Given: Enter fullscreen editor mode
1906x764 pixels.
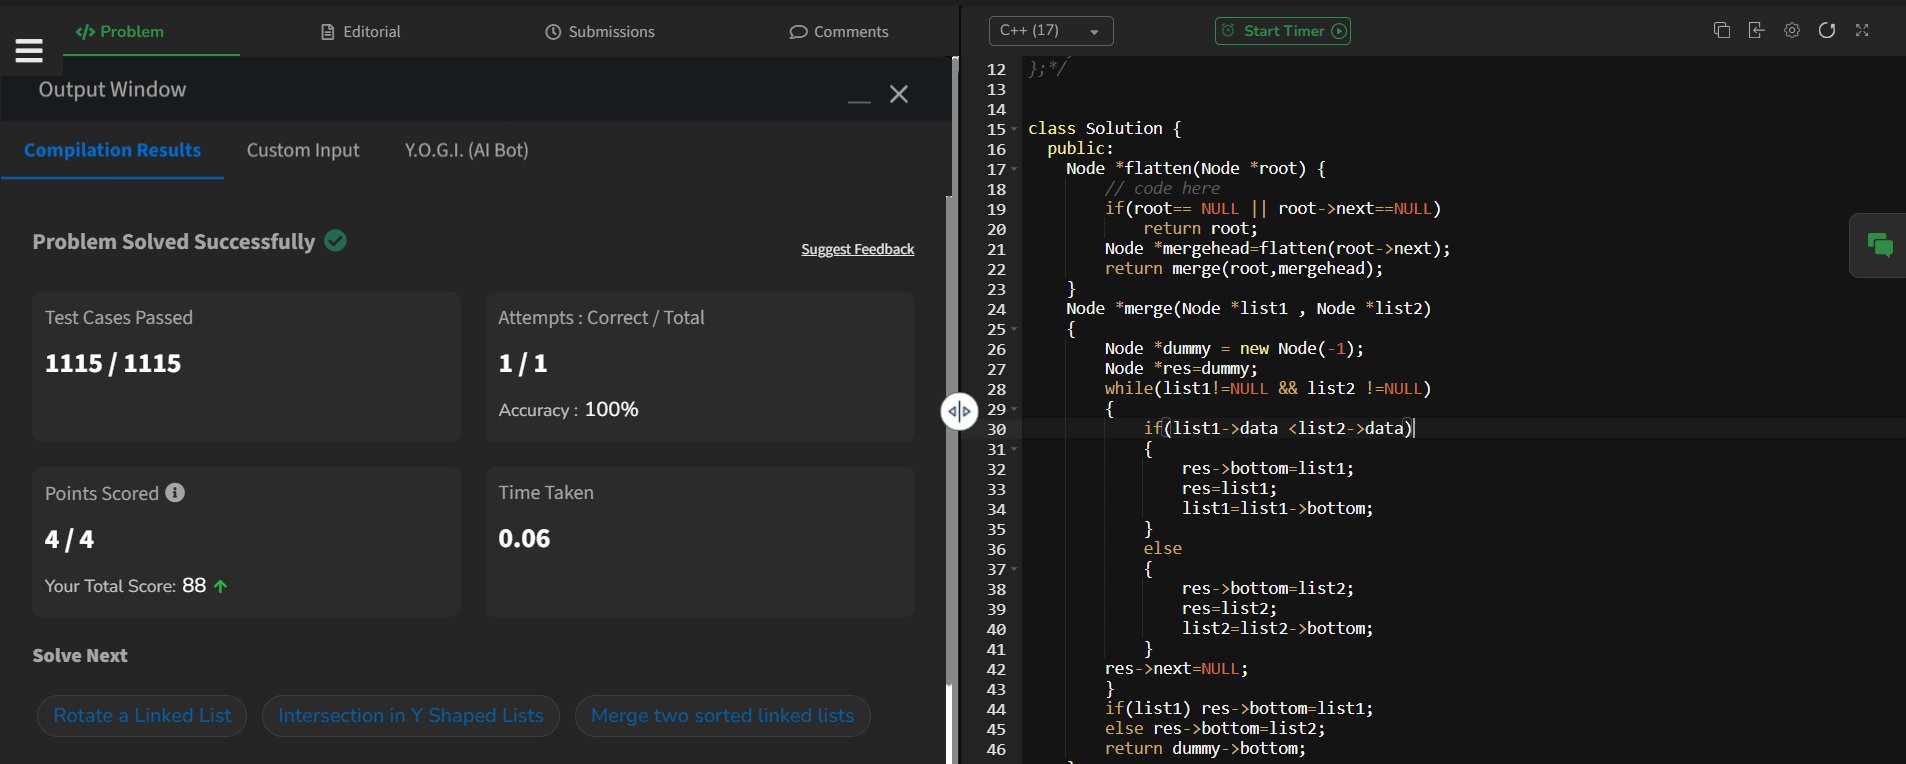Looking at the screenshot, I should [x=1862, y=31].
